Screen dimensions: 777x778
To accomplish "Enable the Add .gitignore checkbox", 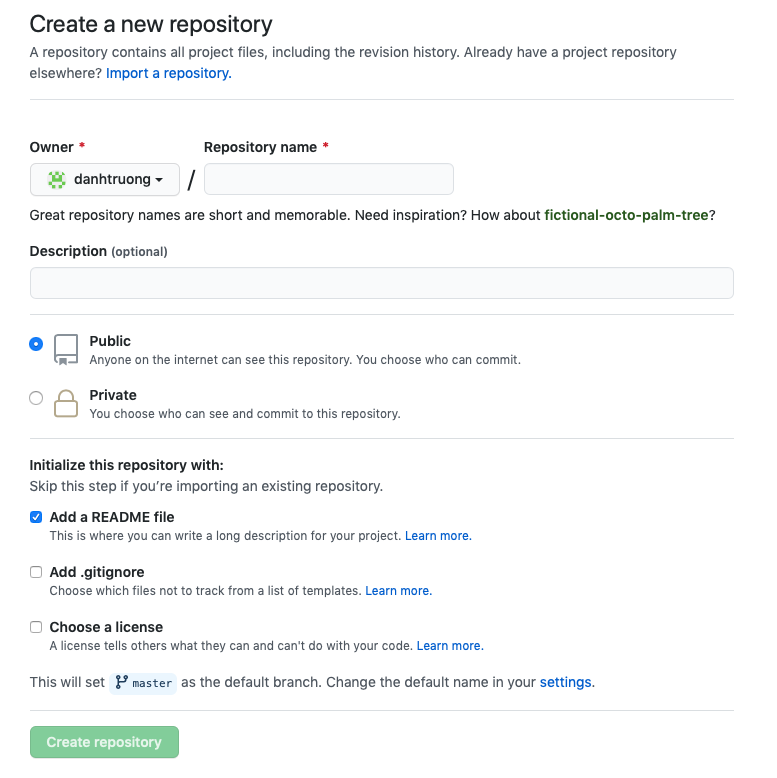I will coord(37,572).
